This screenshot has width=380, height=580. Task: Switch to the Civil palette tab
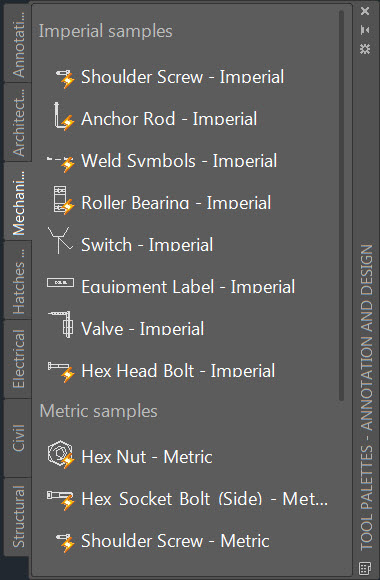click(18, 438)
